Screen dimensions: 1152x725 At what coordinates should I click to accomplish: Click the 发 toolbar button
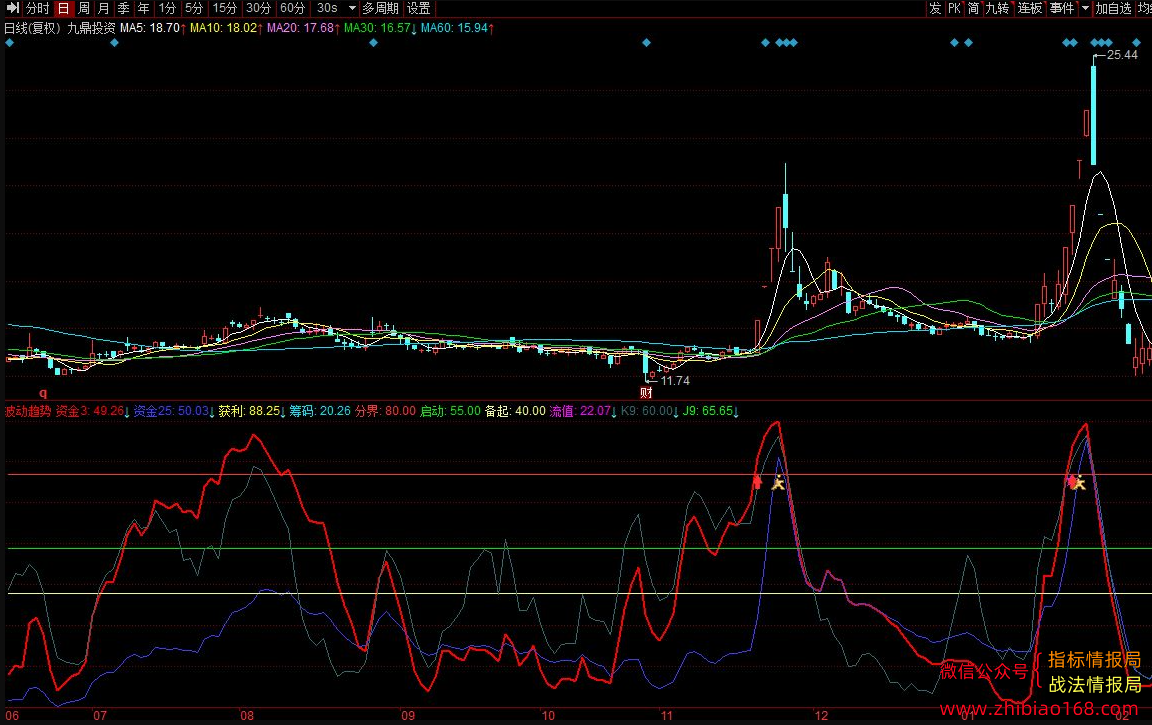click(x=935, y=8)
